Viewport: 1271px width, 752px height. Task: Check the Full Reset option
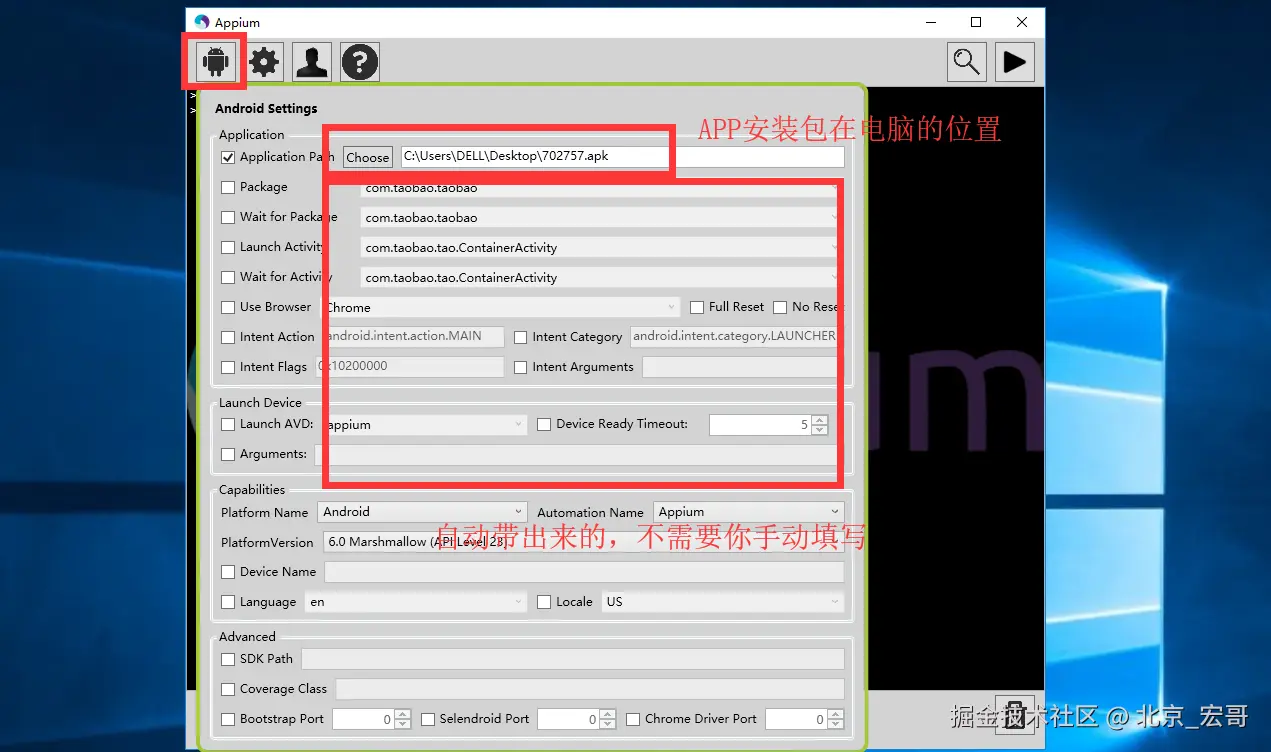click(x=697, y=307)
